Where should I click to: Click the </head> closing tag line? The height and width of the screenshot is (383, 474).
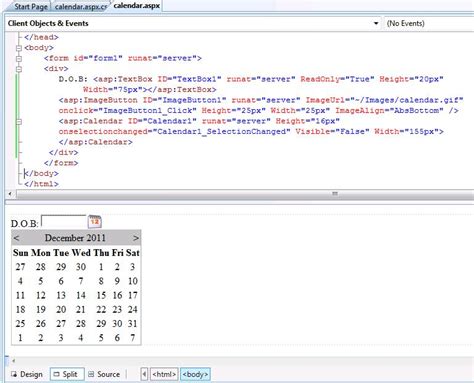click(x=41, y=37)
